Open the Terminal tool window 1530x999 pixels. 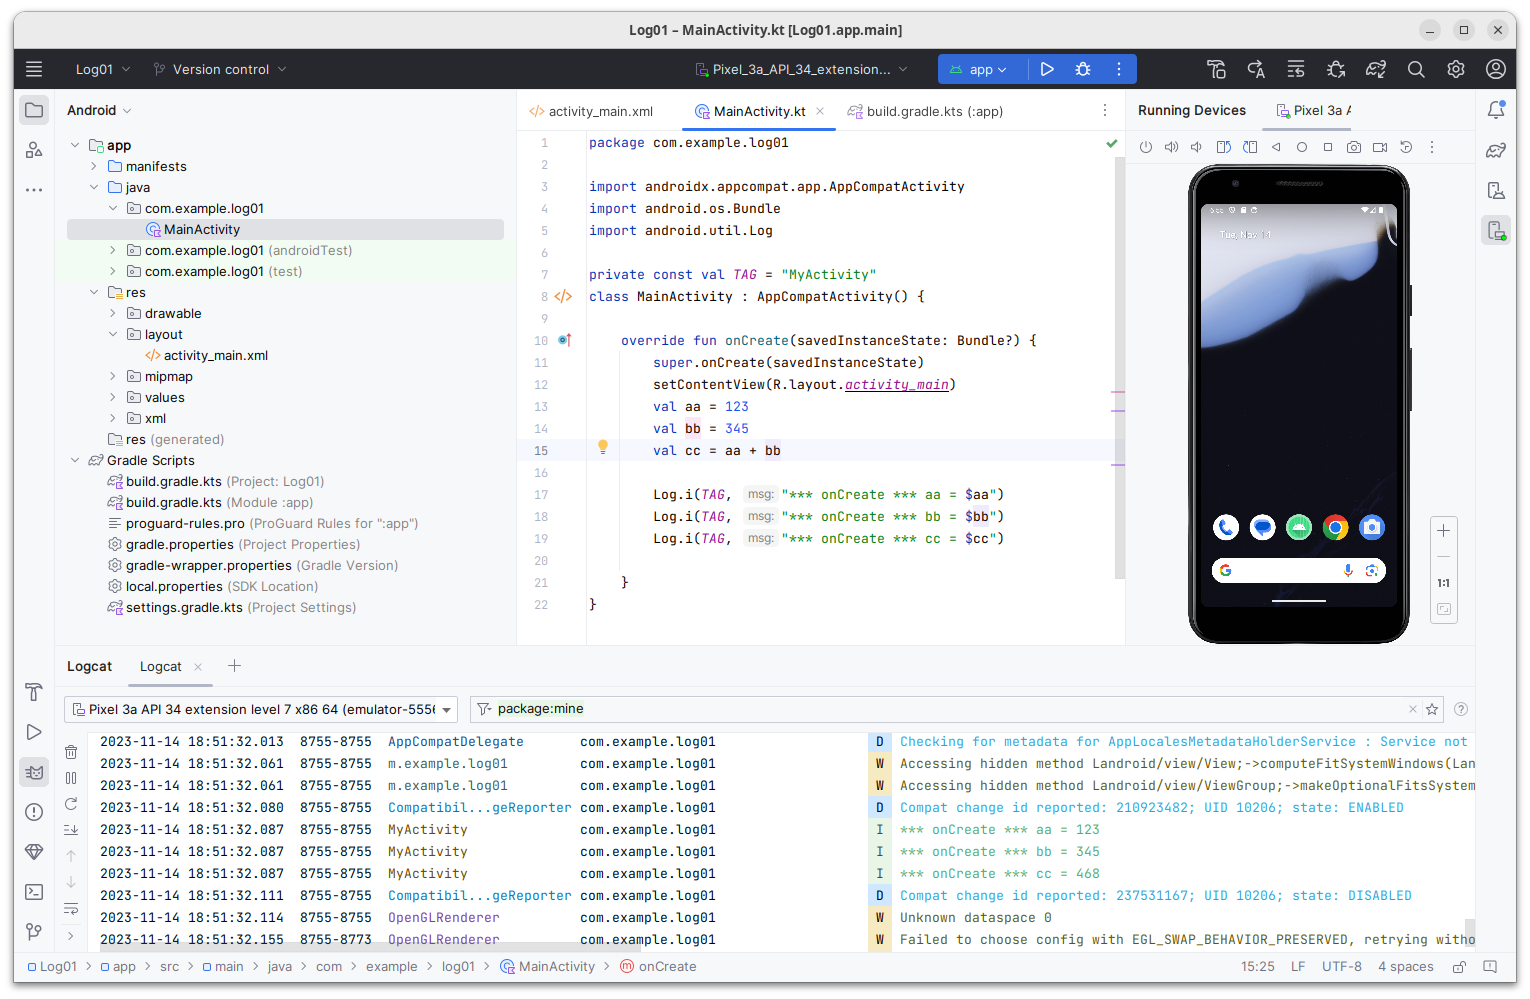[x=34, y=892]
